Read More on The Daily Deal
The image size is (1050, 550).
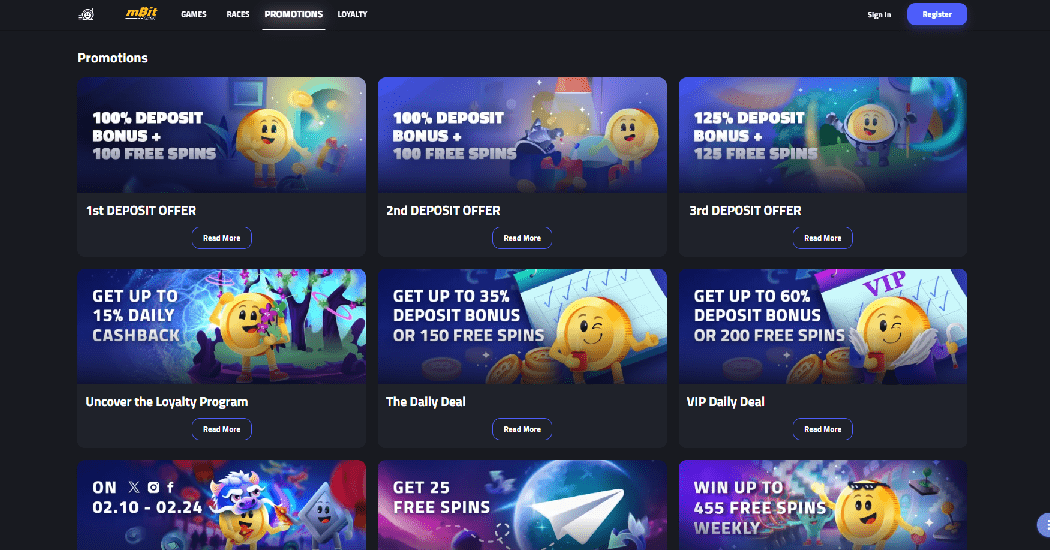point(522,429)
